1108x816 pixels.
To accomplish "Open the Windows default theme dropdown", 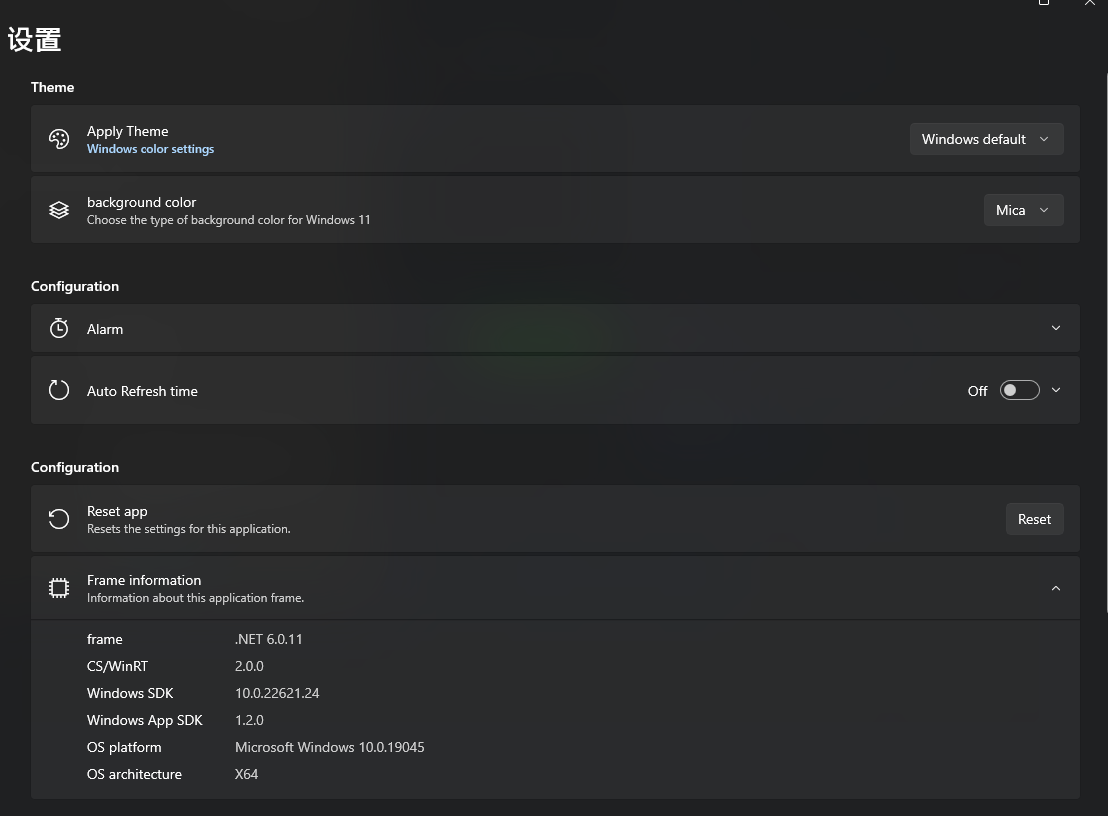I will tap(985, 139).
